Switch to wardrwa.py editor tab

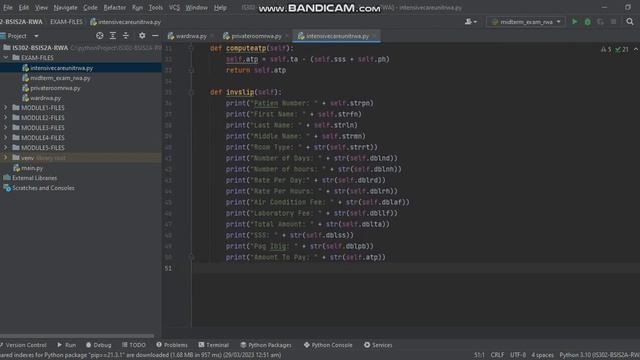click(191, 36)
